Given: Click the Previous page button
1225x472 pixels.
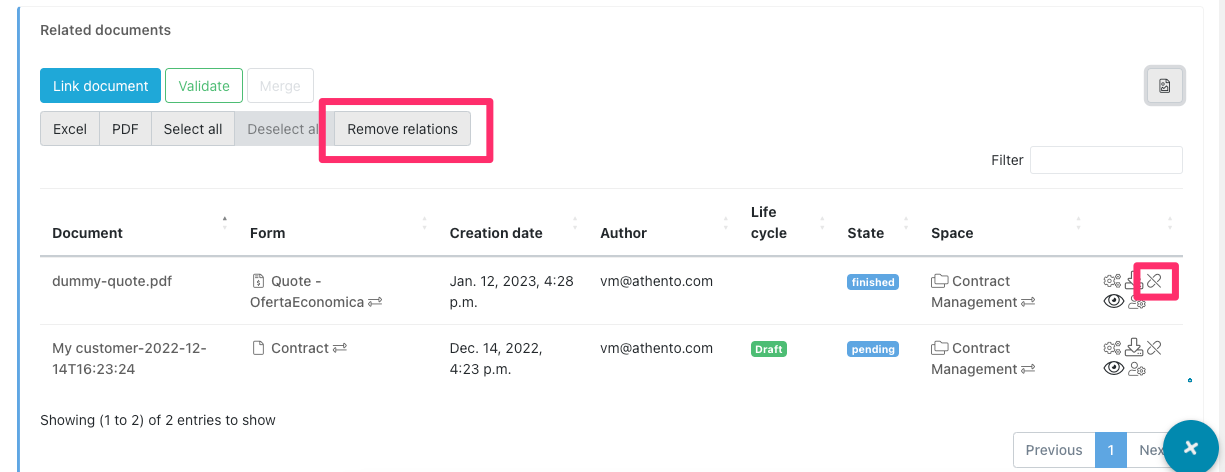Looking at the screenshot, I should [x=1054, y=450].
